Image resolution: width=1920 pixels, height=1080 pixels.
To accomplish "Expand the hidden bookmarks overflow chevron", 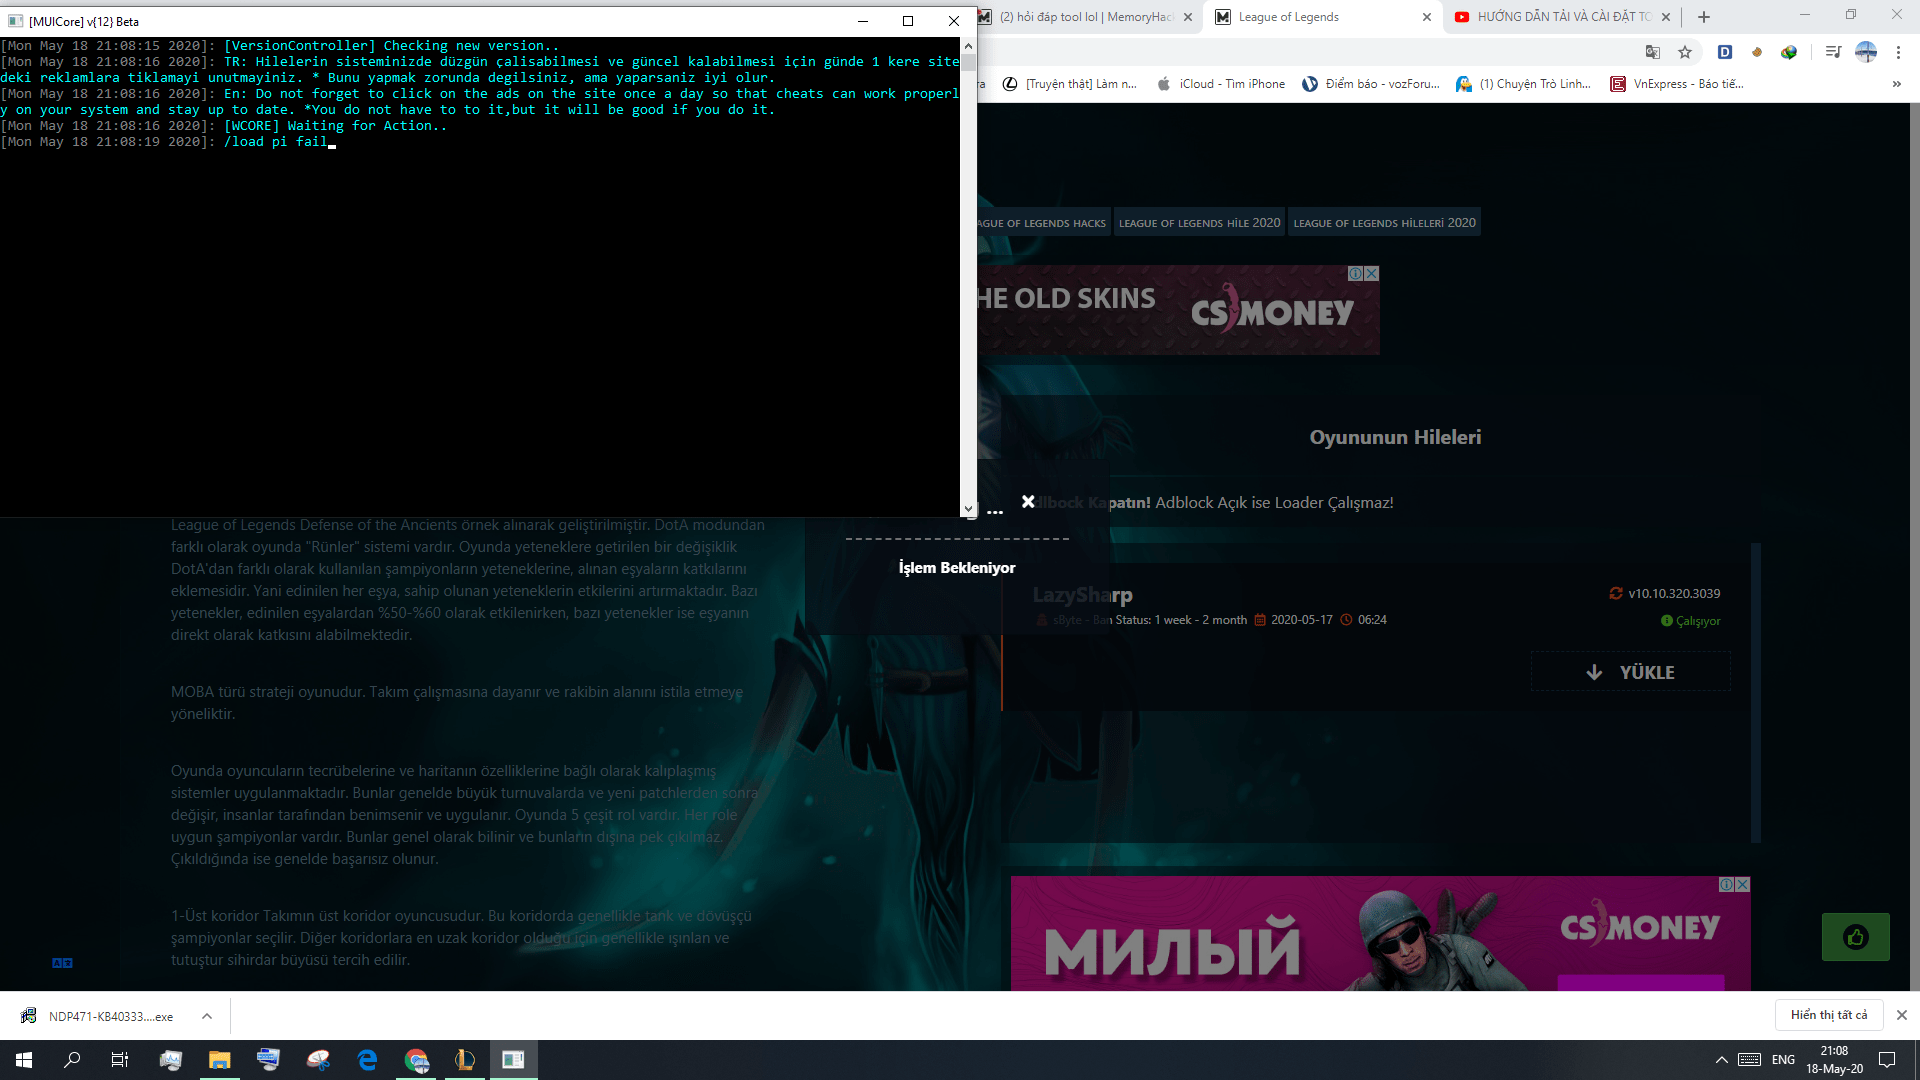I will (1897, 84).
